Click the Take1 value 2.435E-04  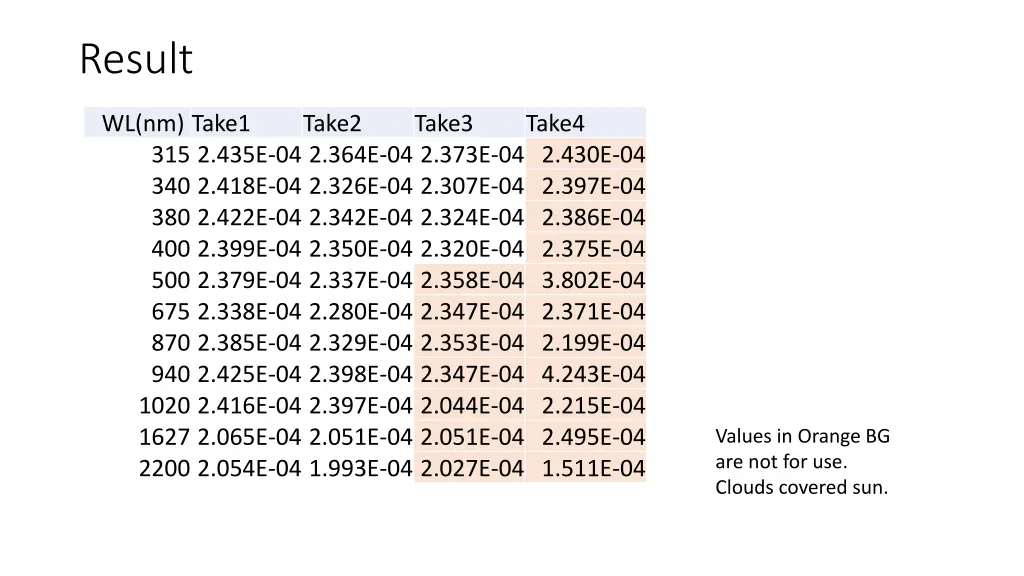point(249,155)
